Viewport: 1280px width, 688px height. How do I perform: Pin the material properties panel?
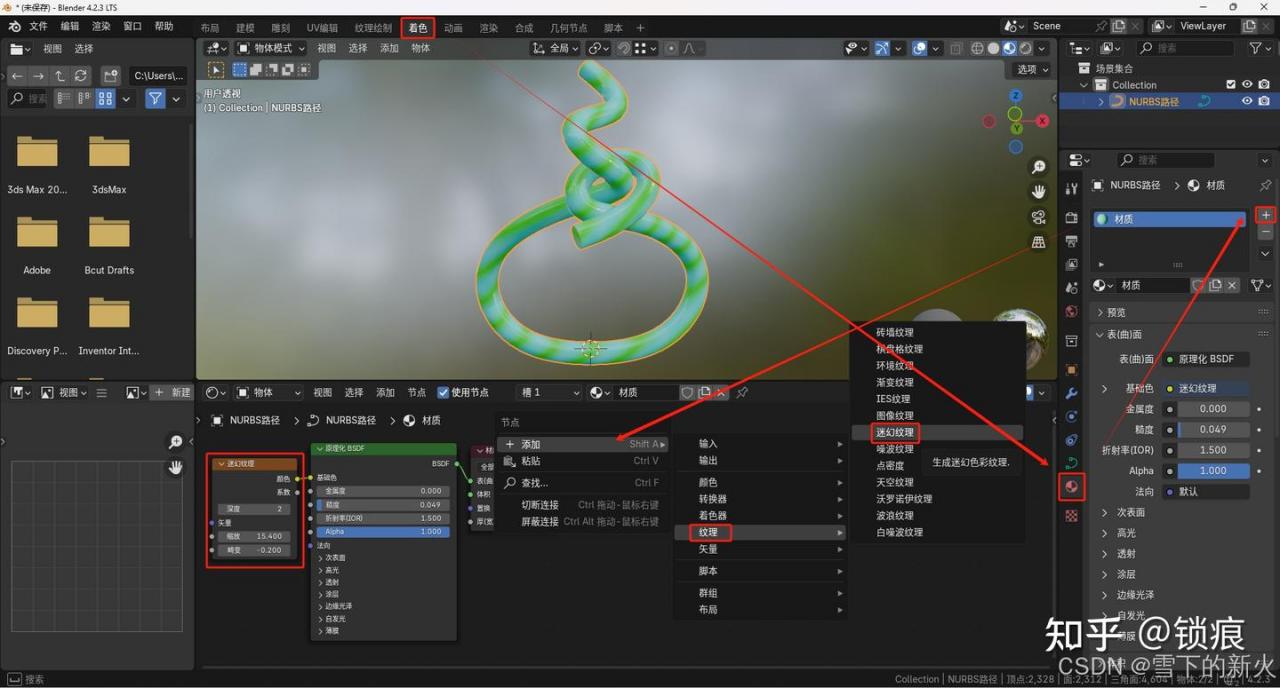tap(1265, 185)
